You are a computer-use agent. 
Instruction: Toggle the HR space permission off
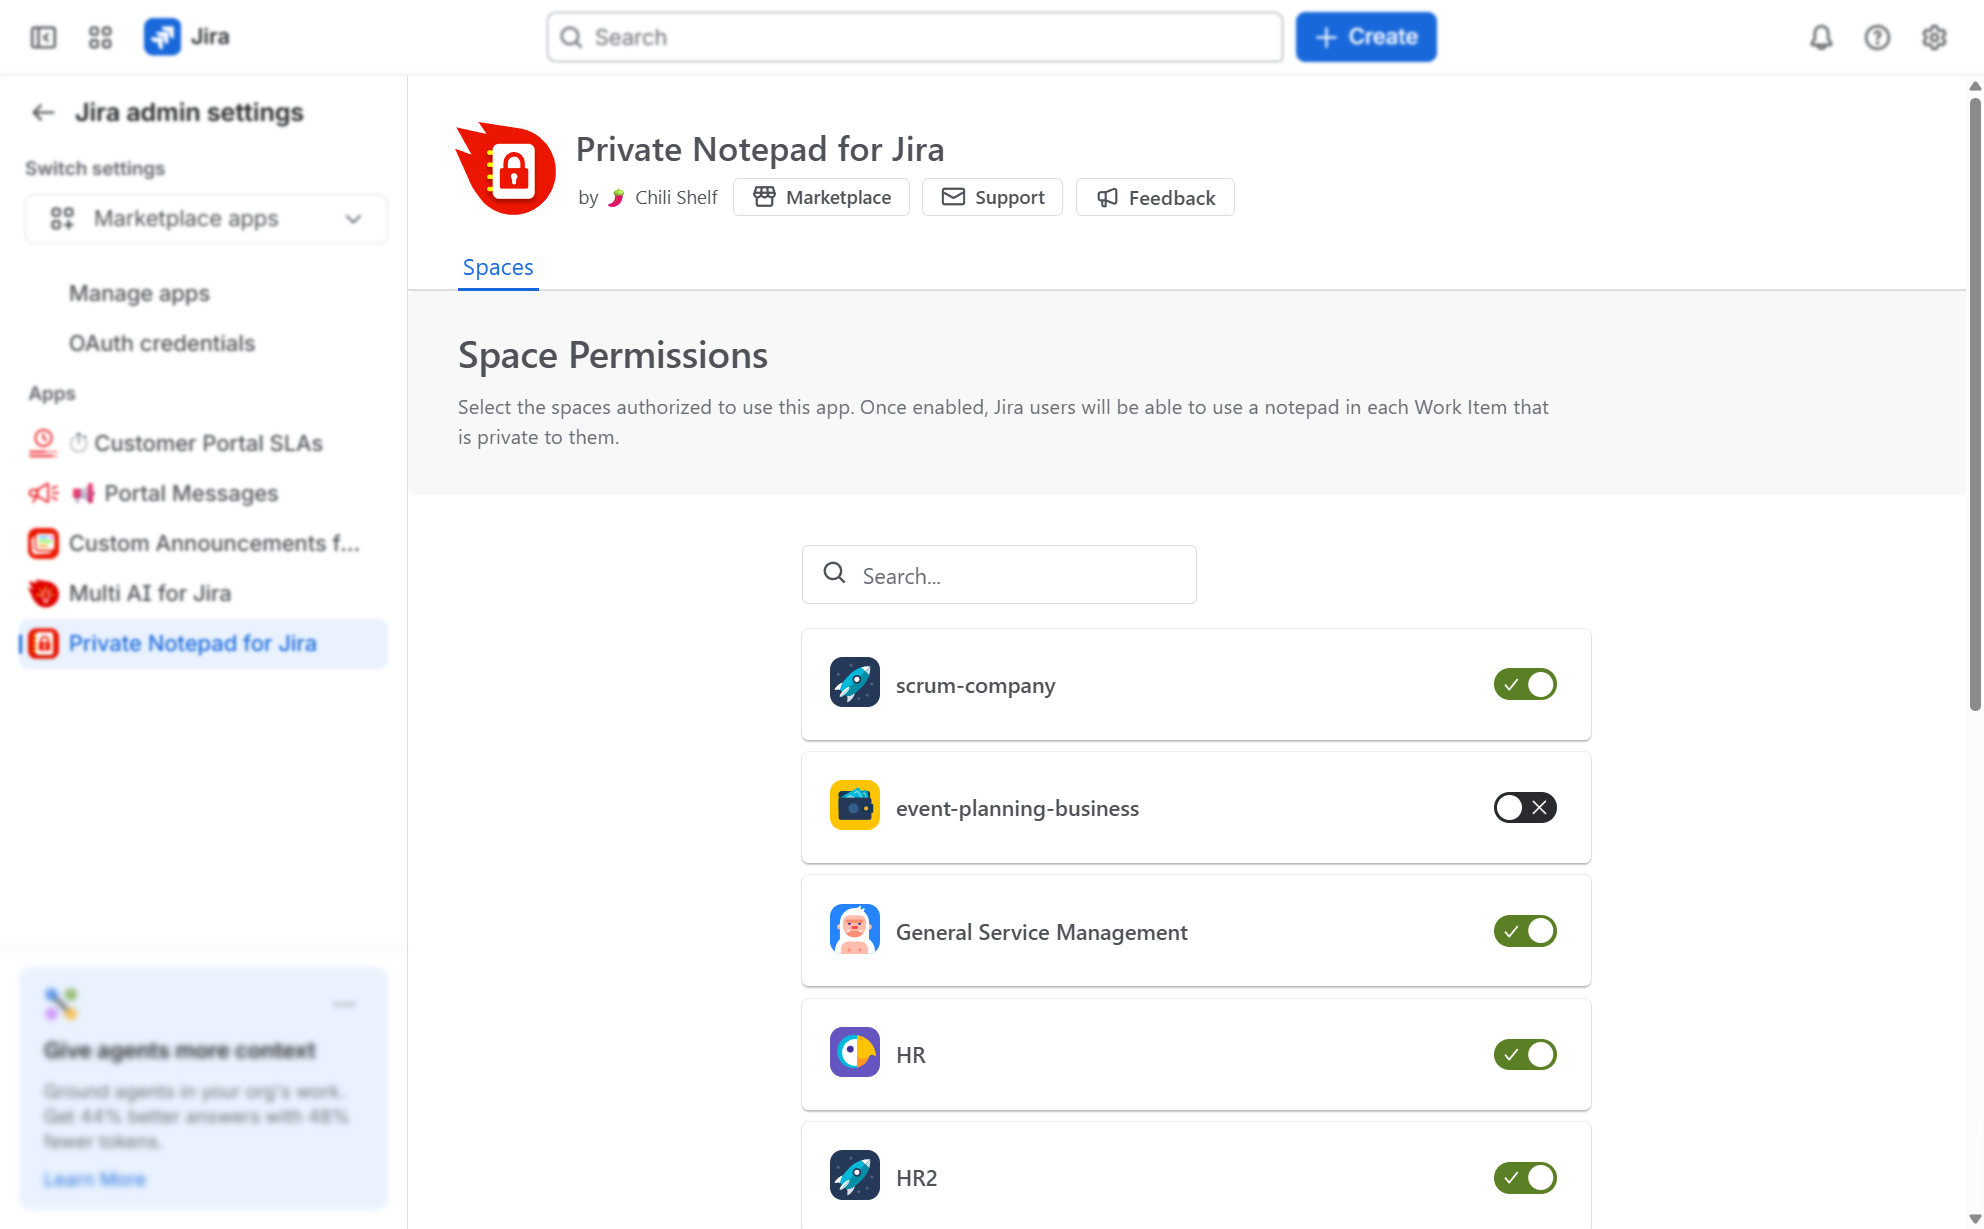[1525, 1054]
